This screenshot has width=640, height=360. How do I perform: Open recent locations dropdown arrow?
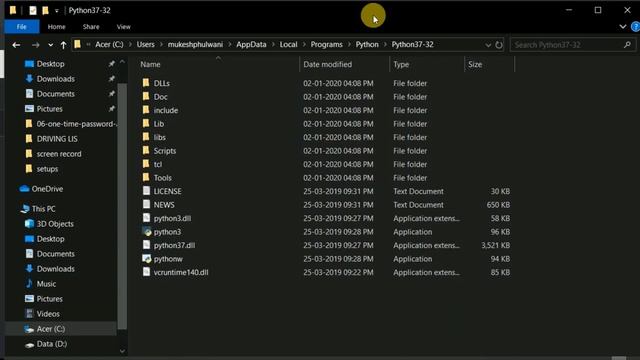pyautogui.click(x=50, y=45)
